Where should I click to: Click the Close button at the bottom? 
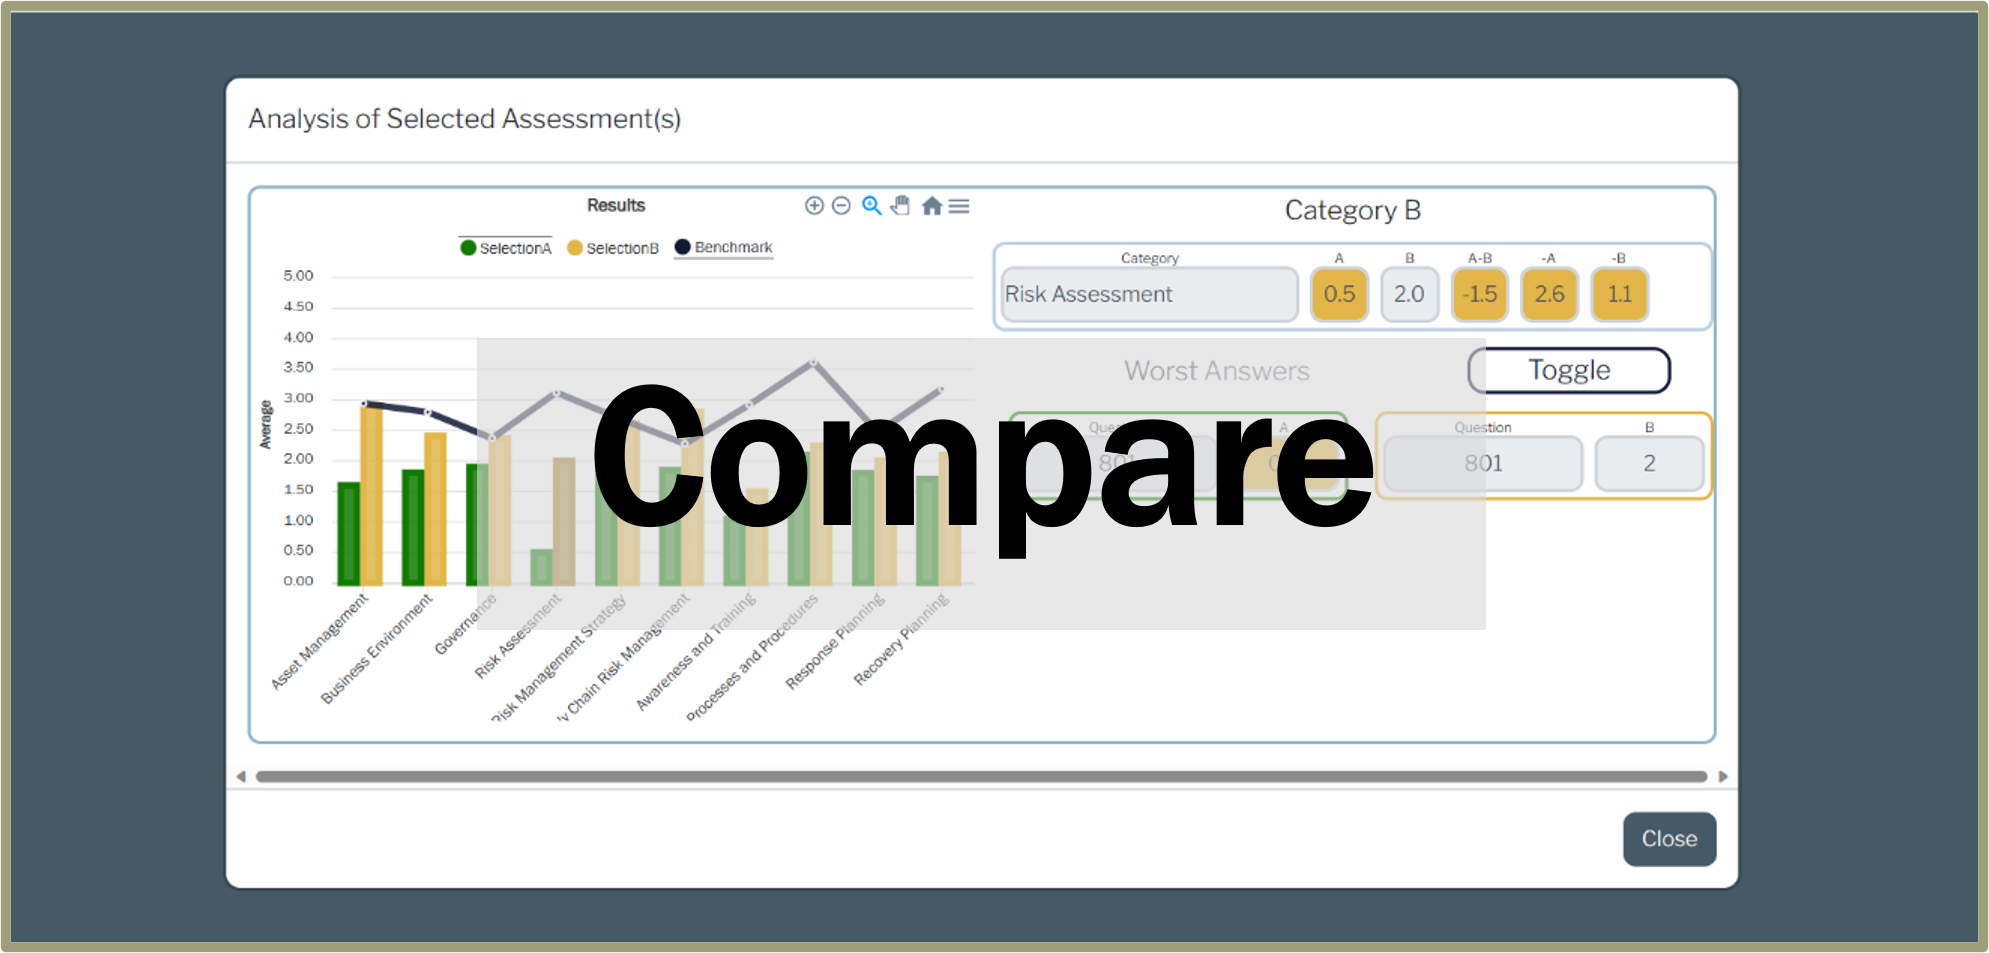click(x=1668, y=839)
